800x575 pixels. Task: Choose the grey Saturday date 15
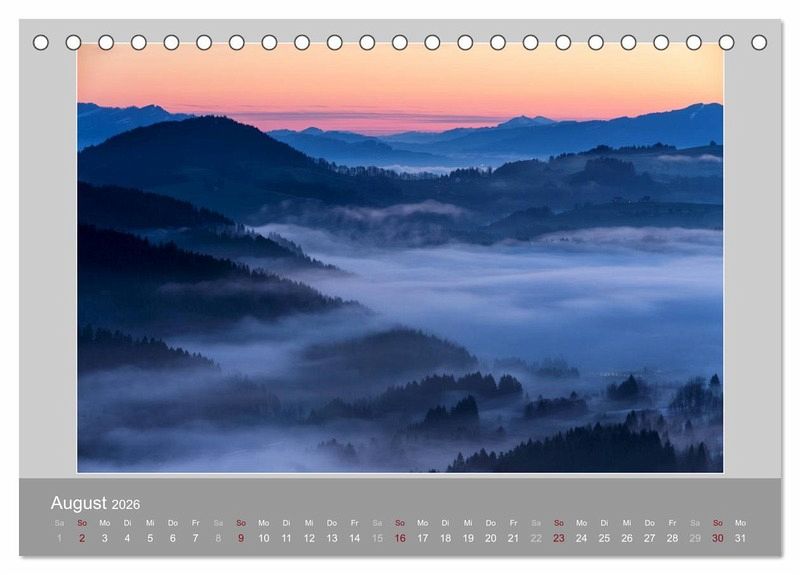click(377, 538)
